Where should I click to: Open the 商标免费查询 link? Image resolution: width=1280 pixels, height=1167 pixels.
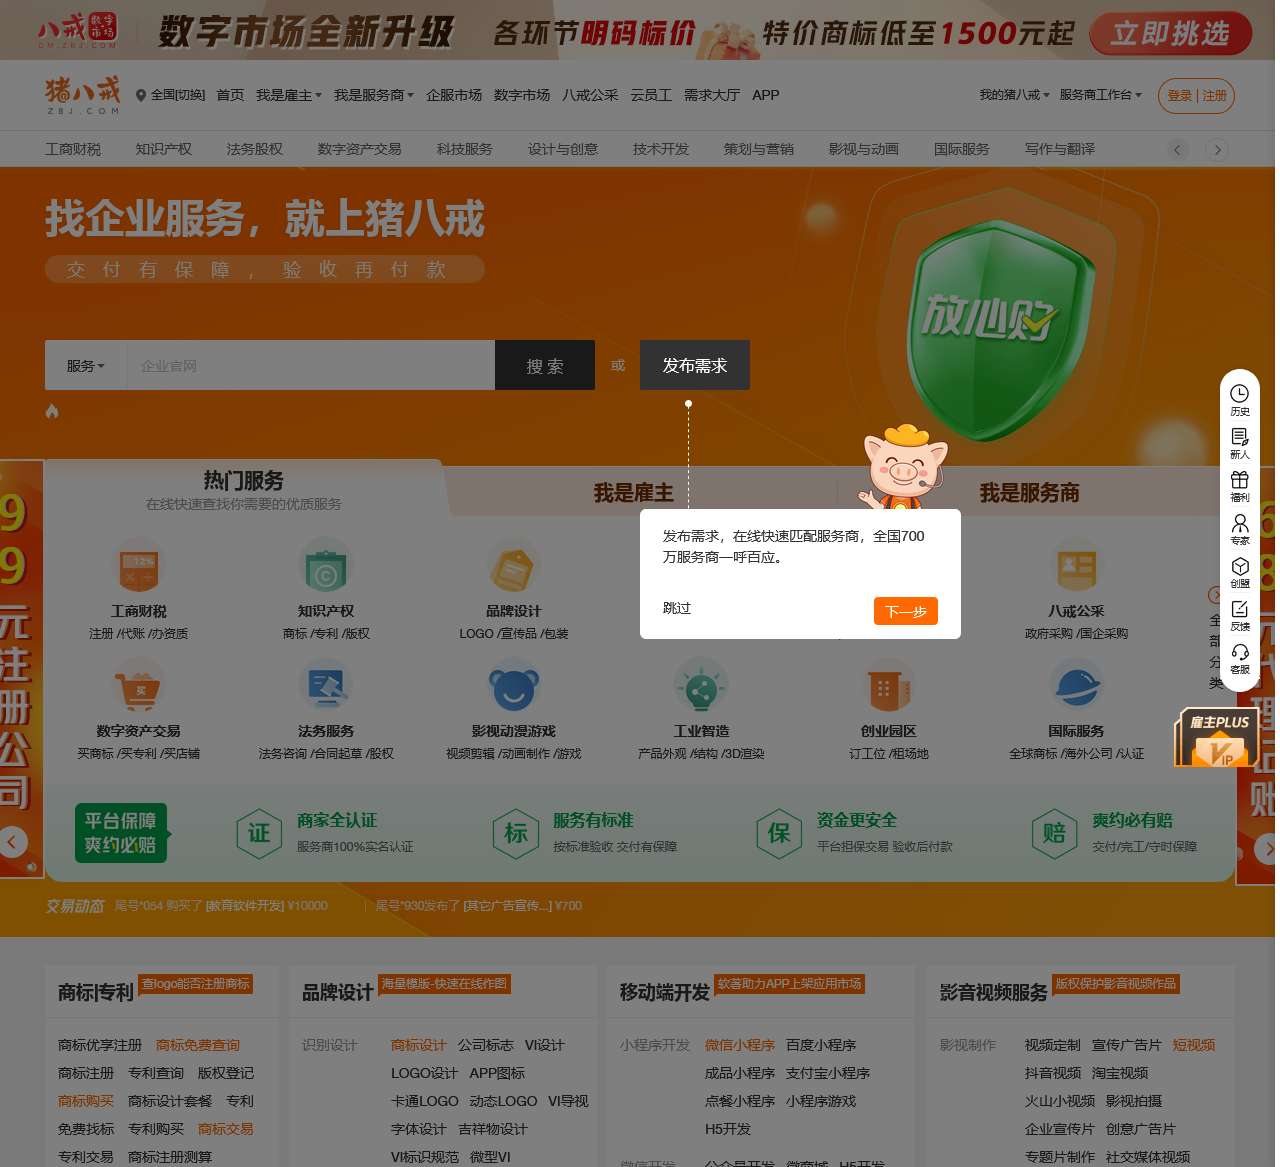coord(198,1045)
